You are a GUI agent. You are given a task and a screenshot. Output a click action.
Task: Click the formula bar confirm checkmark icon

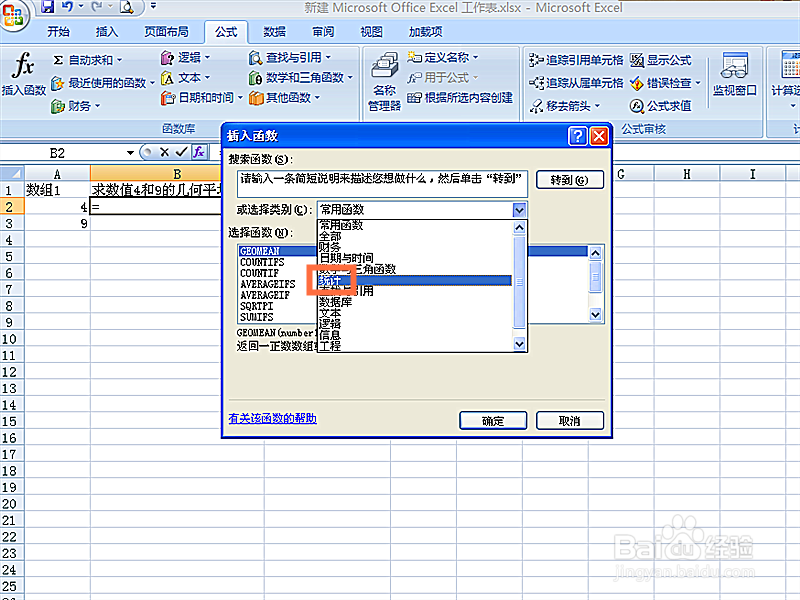pos(181,152)
